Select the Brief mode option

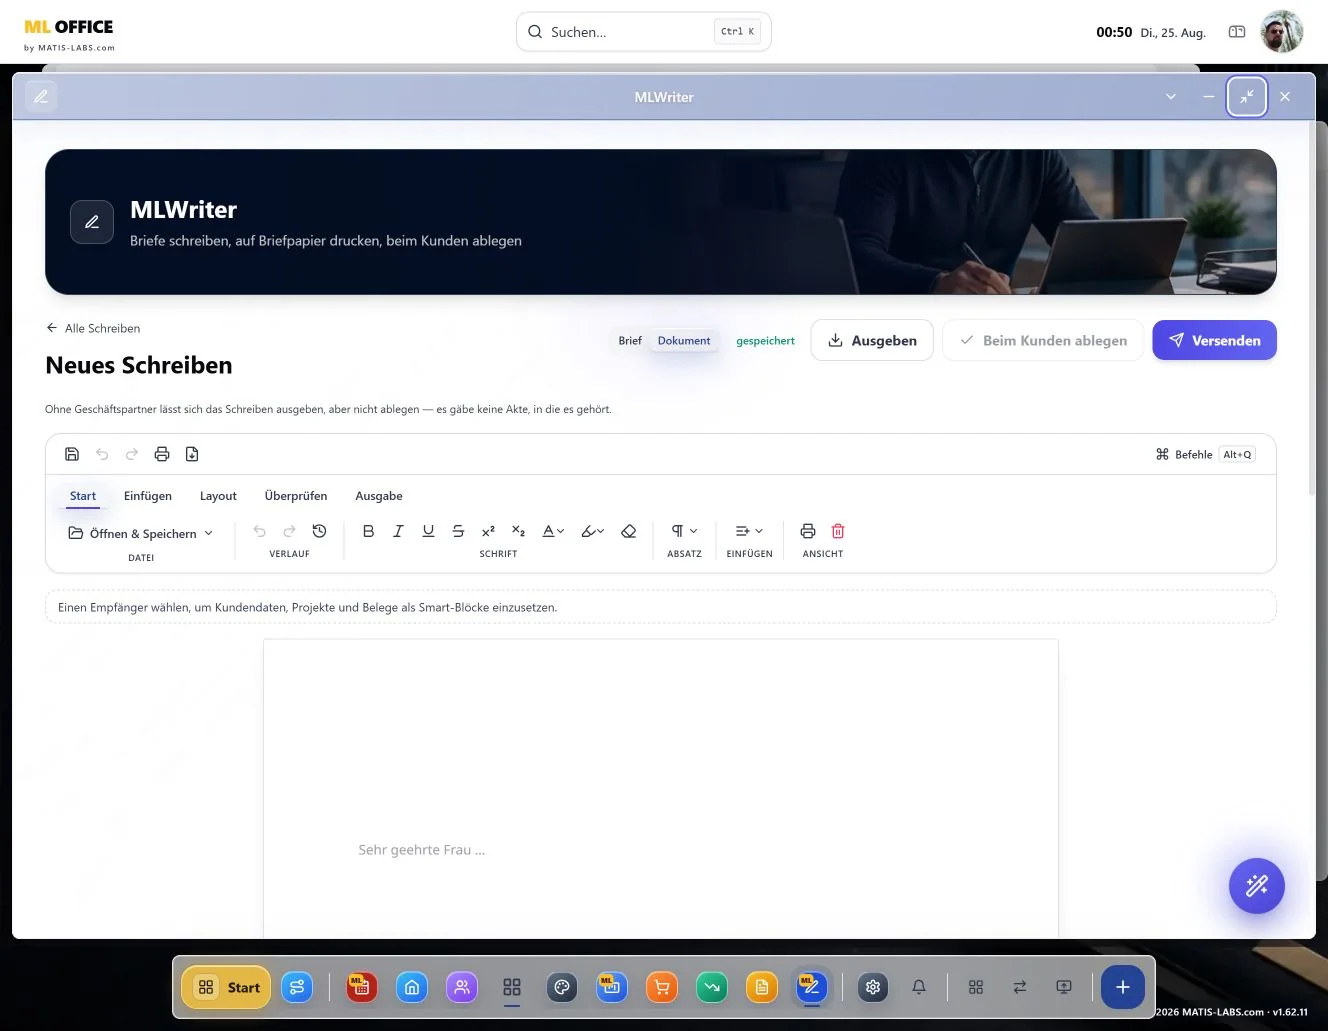pos(630,341)
